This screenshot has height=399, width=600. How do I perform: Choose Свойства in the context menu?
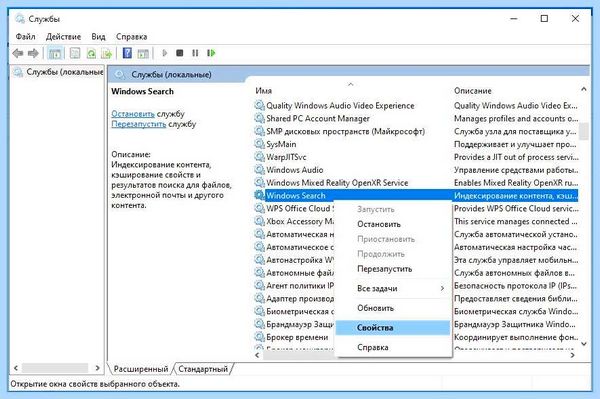(x=393, y=328)
